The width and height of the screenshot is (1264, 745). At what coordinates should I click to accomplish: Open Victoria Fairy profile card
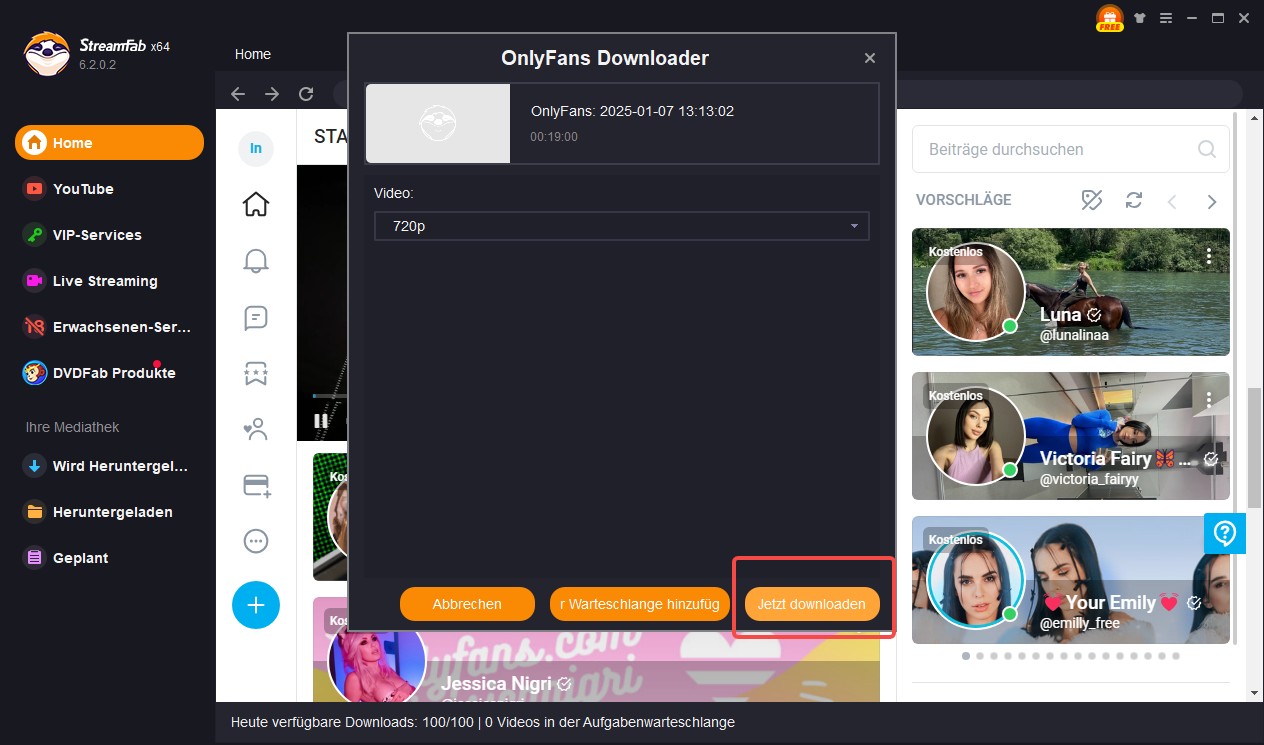(x=1071, y=436)
